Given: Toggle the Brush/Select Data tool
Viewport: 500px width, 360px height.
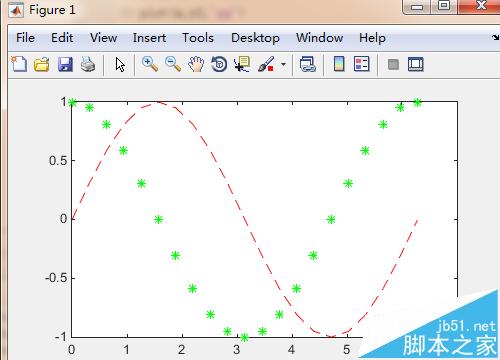Looking at the screenshot, I should [266, 64].
